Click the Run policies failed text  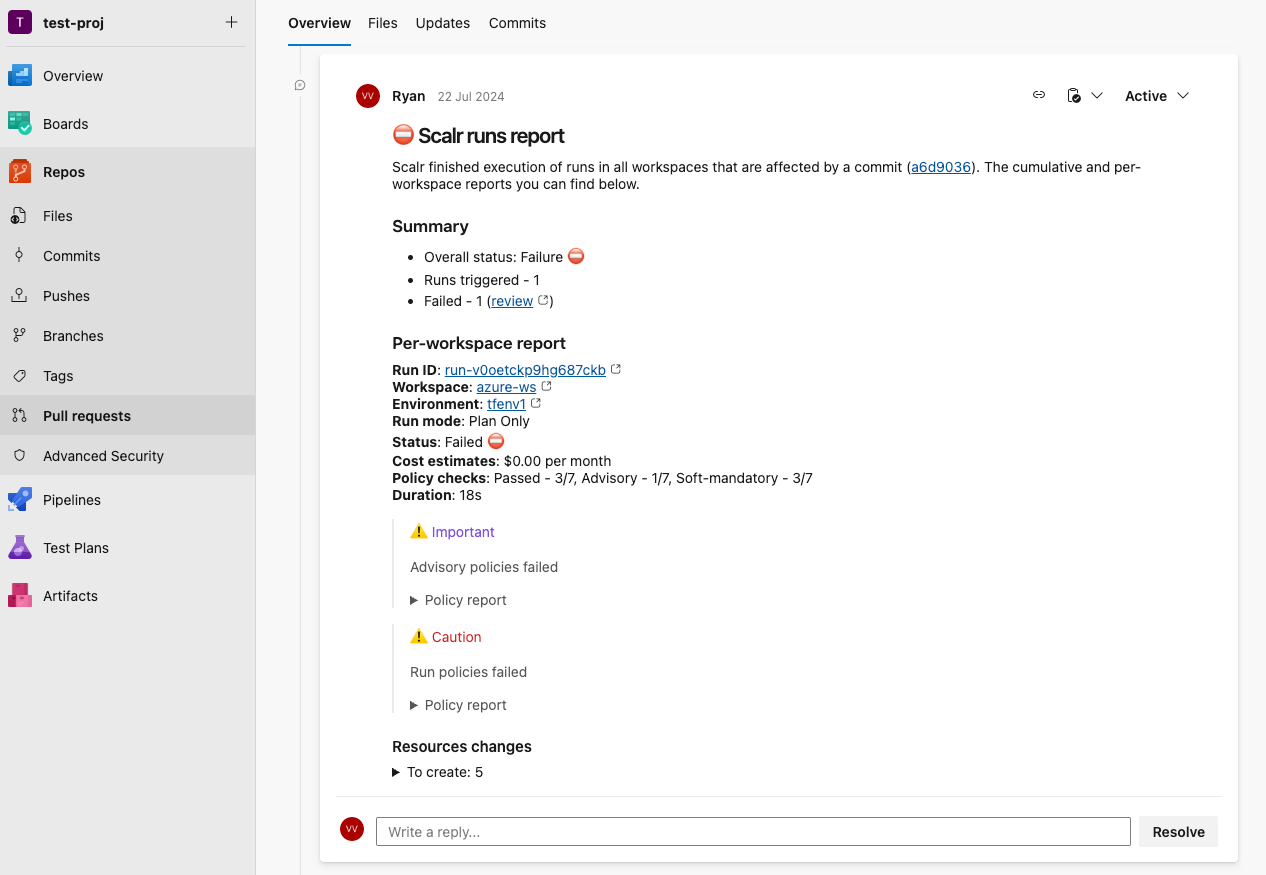click(468, 672)
